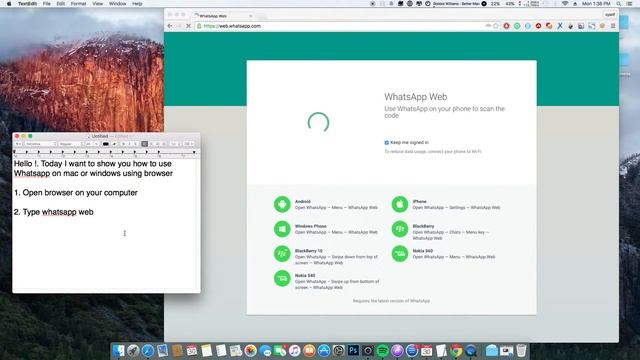Select the BlackBerry icon
Screen dimensions: 640x360
pyautogui.click(x=400, y=229)
